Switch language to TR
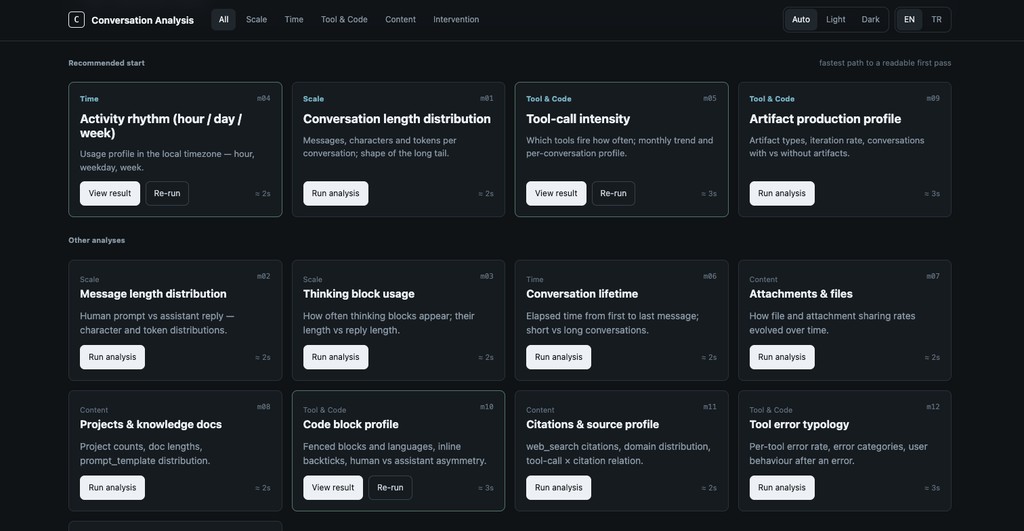1024x531 pixels. point(936,19)
